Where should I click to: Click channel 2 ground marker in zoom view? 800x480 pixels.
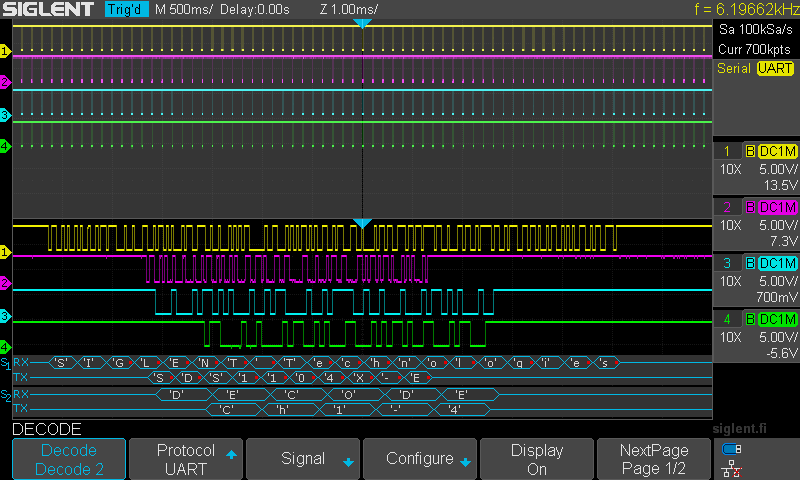(5, 284)
